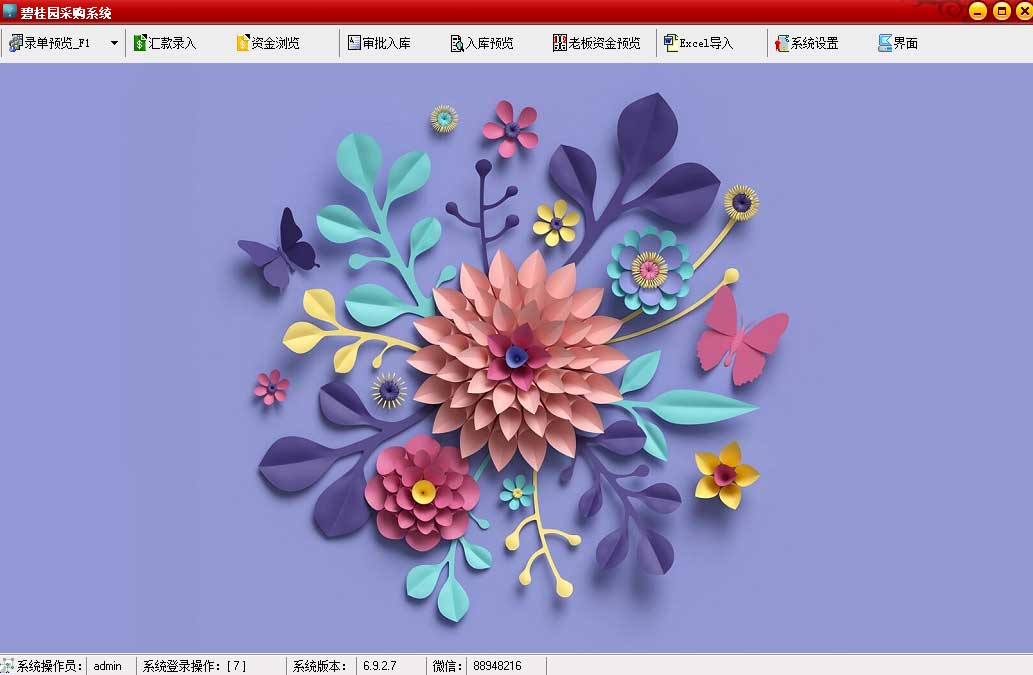This screenshot has height=675, width=1033.
Task: Click the status bar operator icon
Action: pyautogui.click(x=8, y=666)
